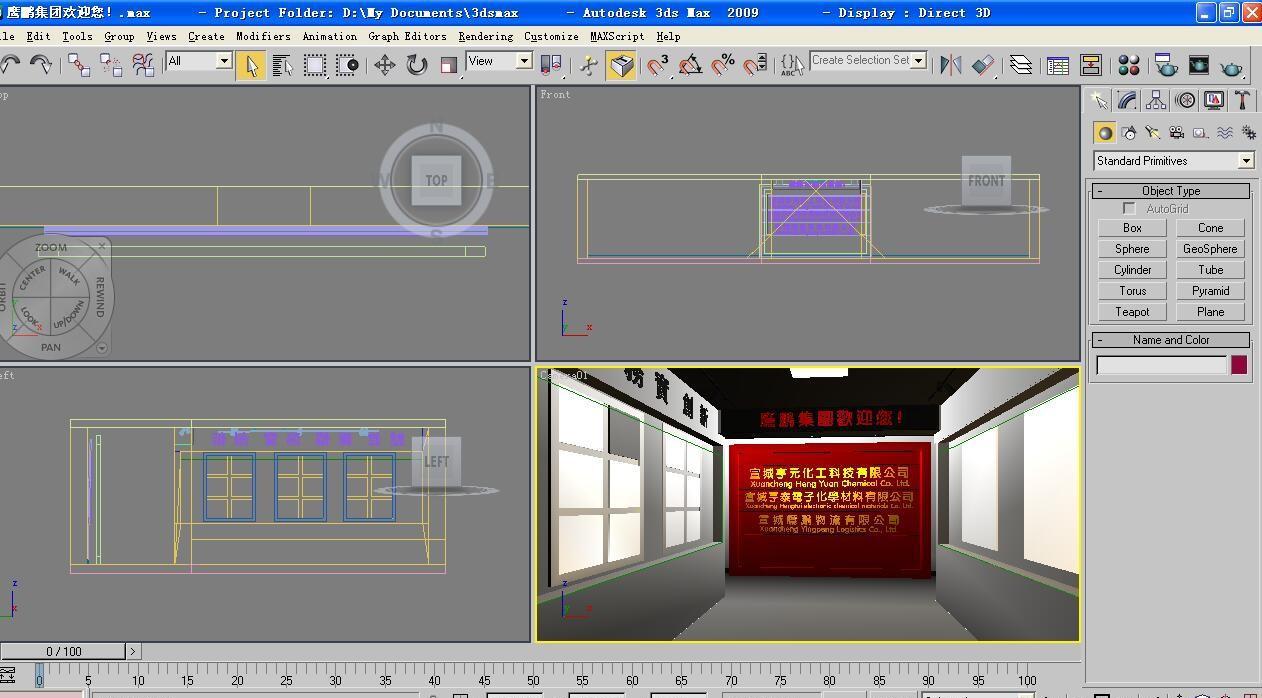1262x698 pixels.
Task: Select the Cameras category icon
Action: [1177, 132]
